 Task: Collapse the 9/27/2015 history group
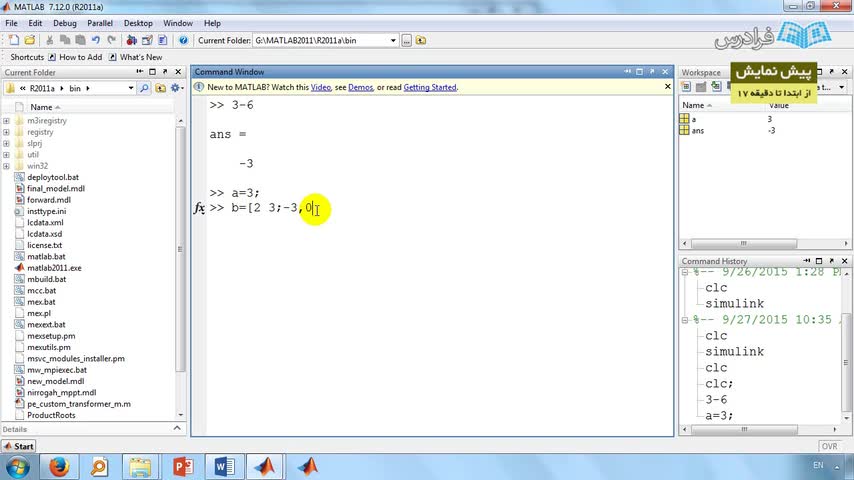click(x=685, y=320)
